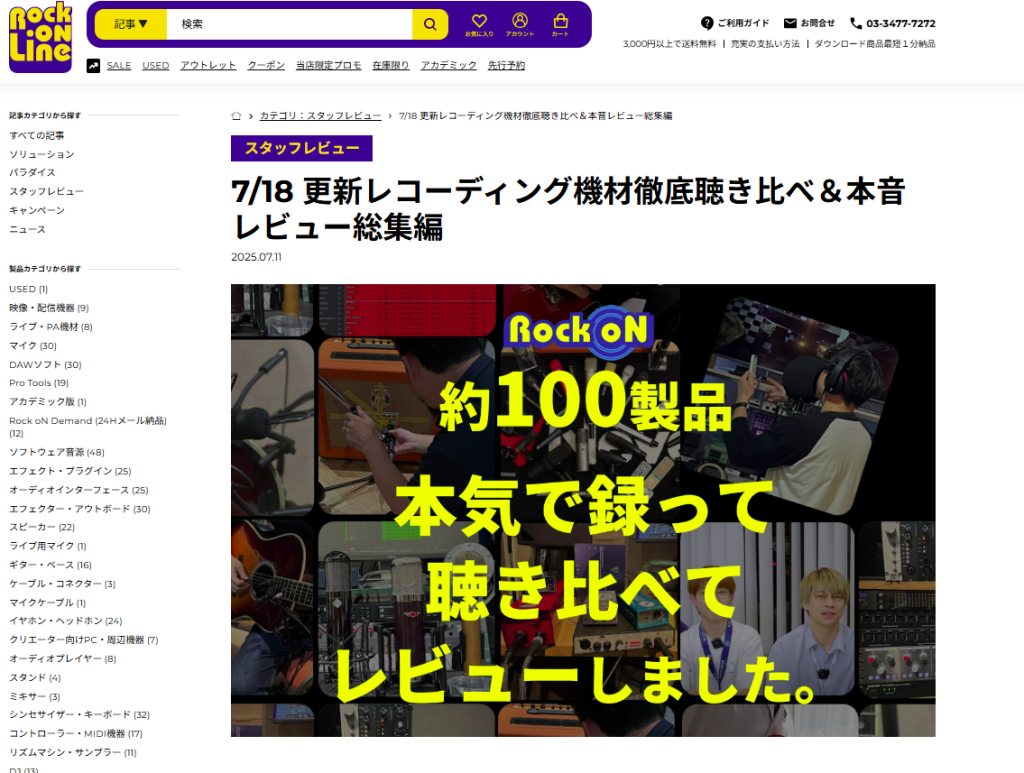Open マイク (30) category
Screen dimensions: 1024x773
(x=33, y=345)
